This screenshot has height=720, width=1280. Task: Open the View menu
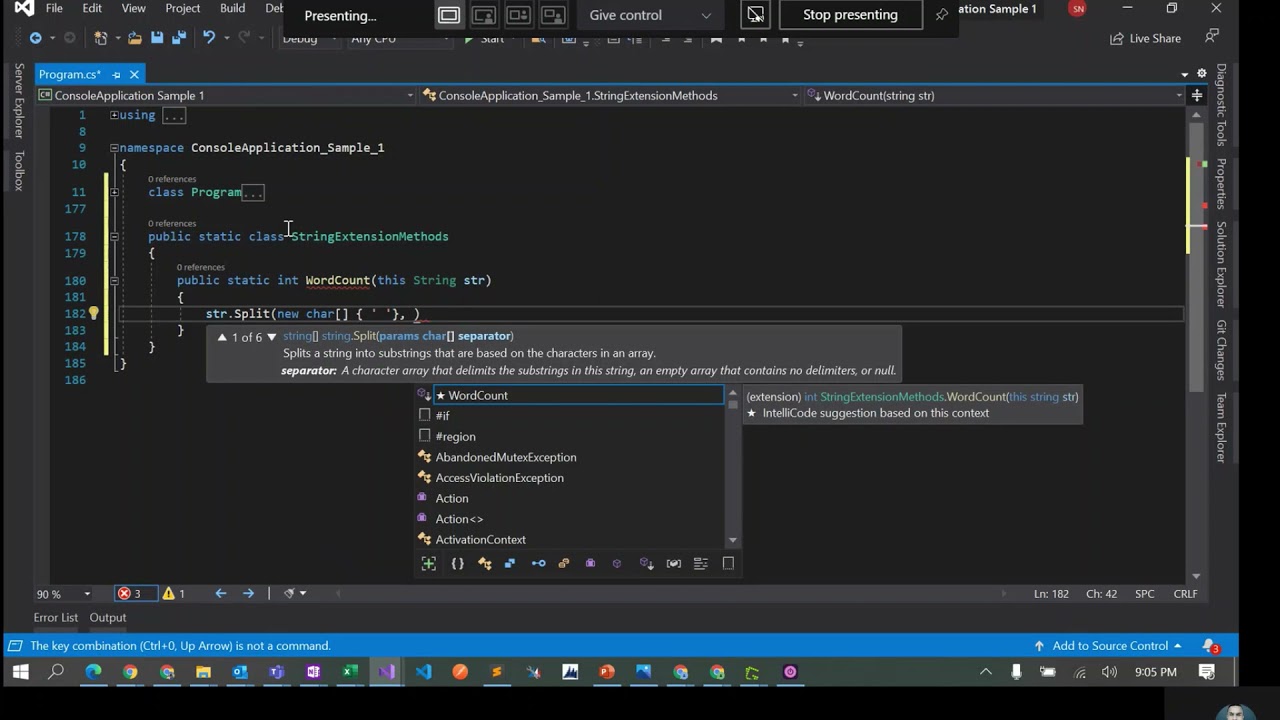[133, 8]
